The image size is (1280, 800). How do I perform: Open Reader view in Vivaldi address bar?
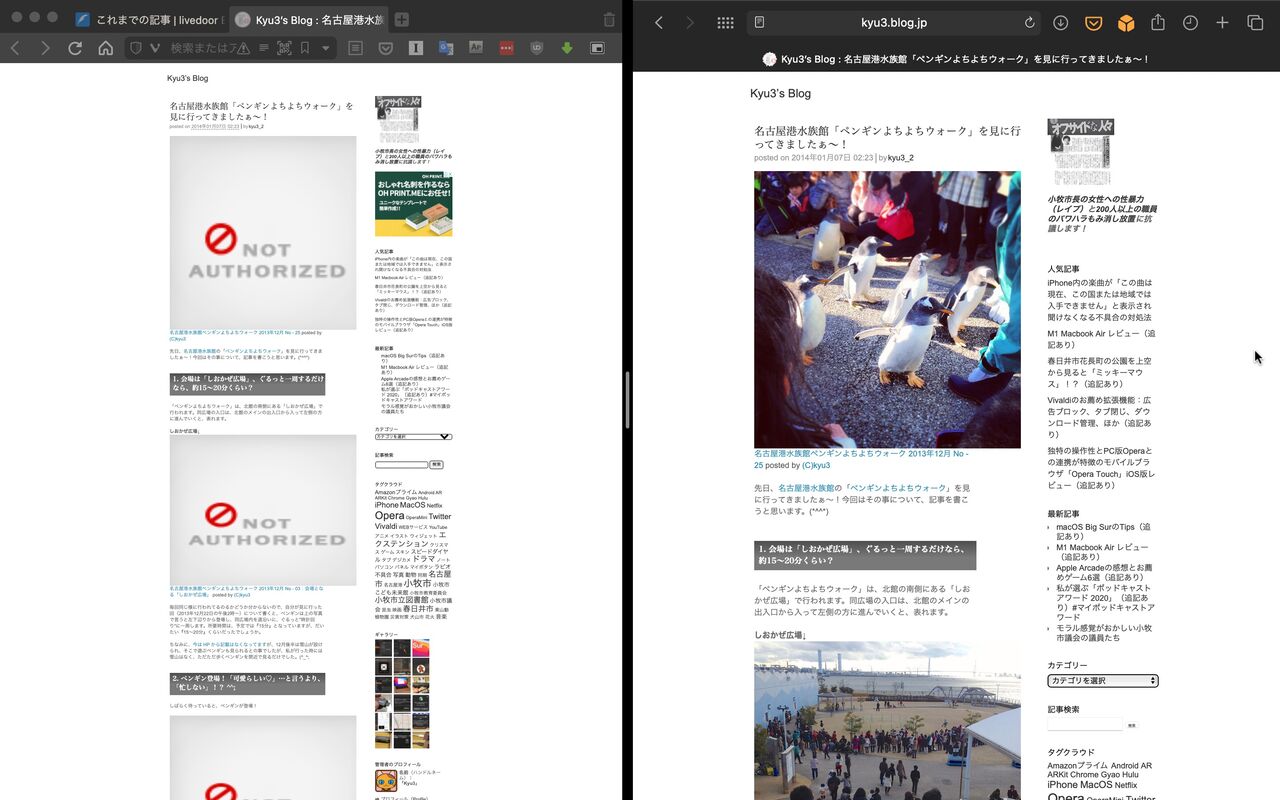click(264, 48)
